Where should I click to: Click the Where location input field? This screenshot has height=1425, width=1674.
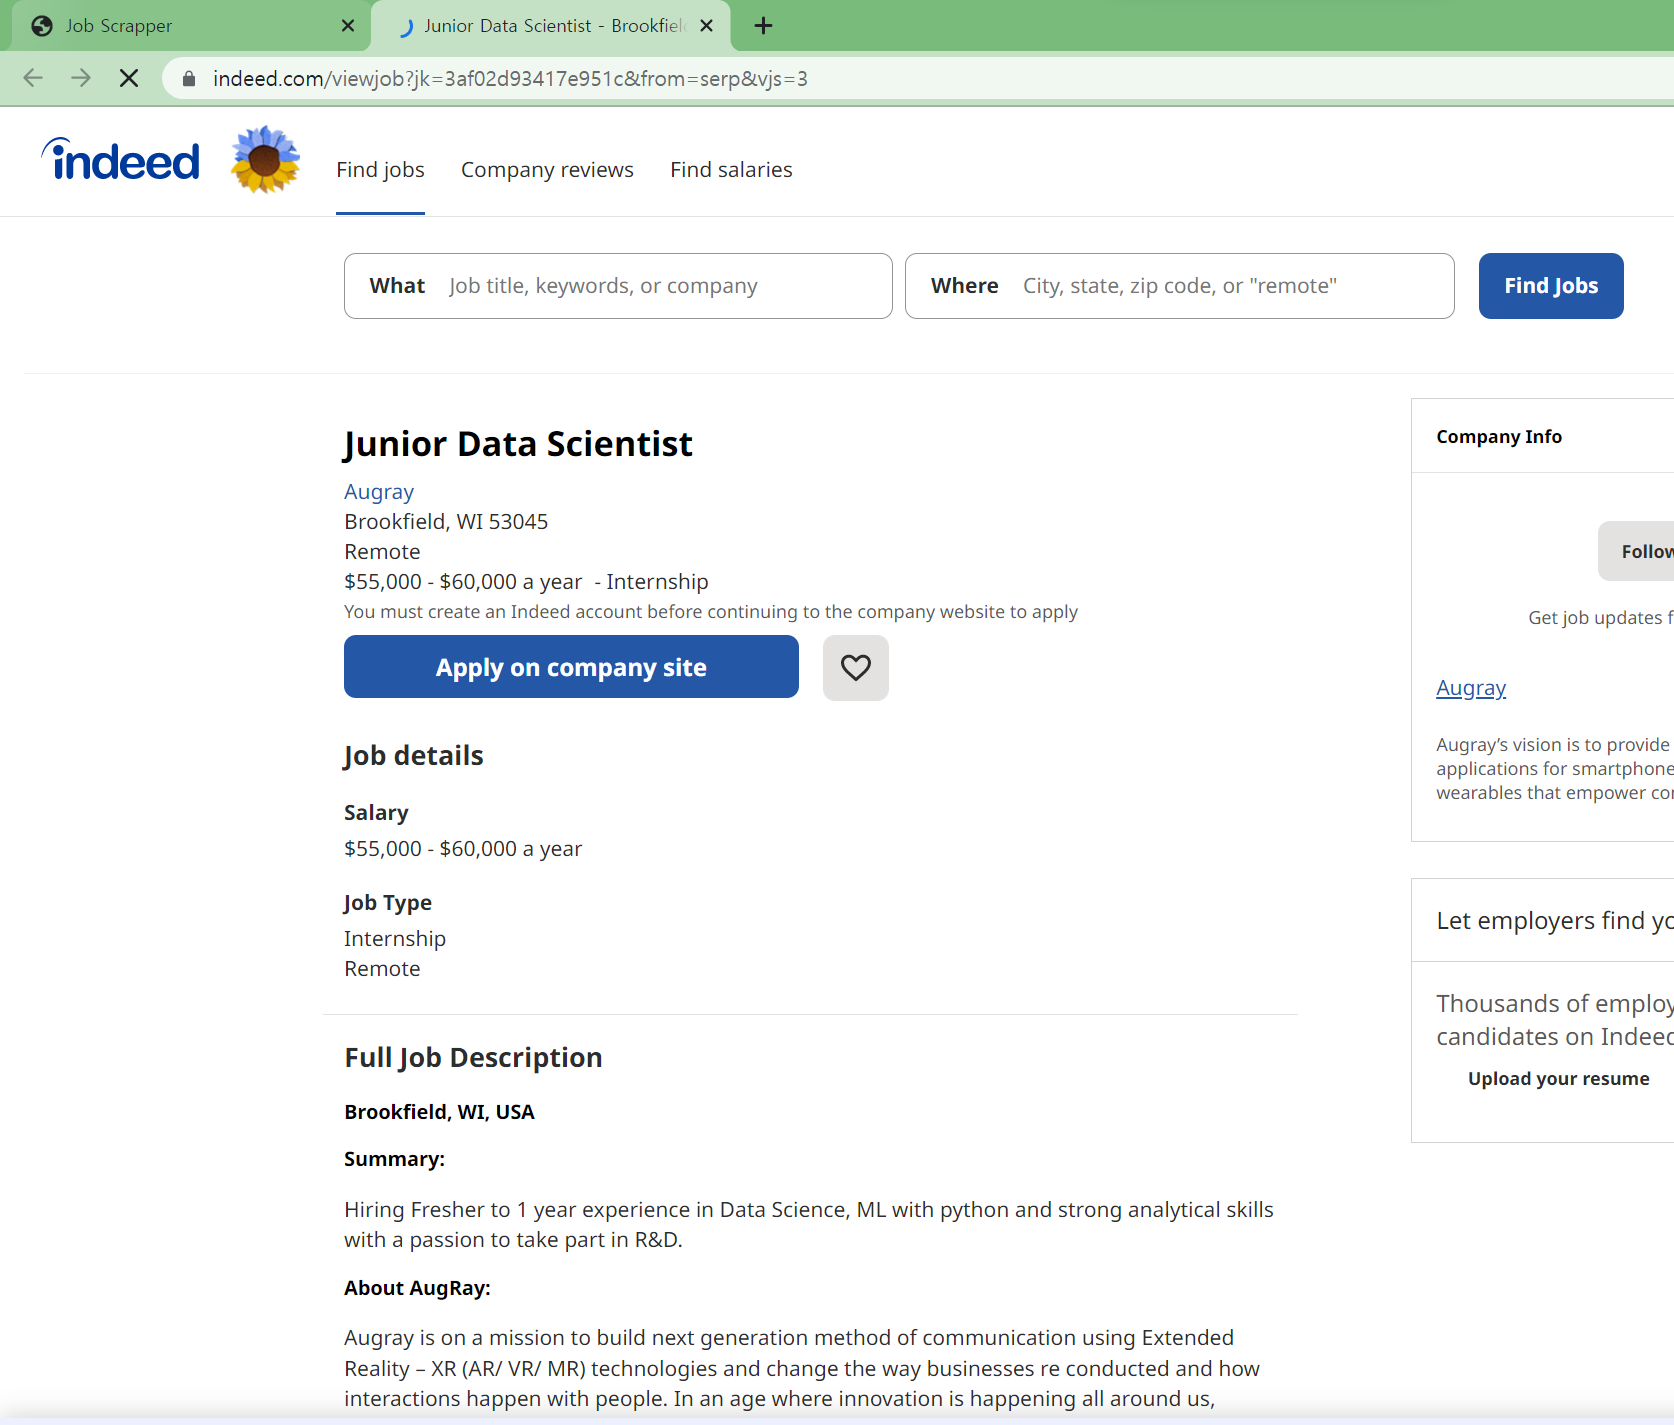click(1180, 286)
